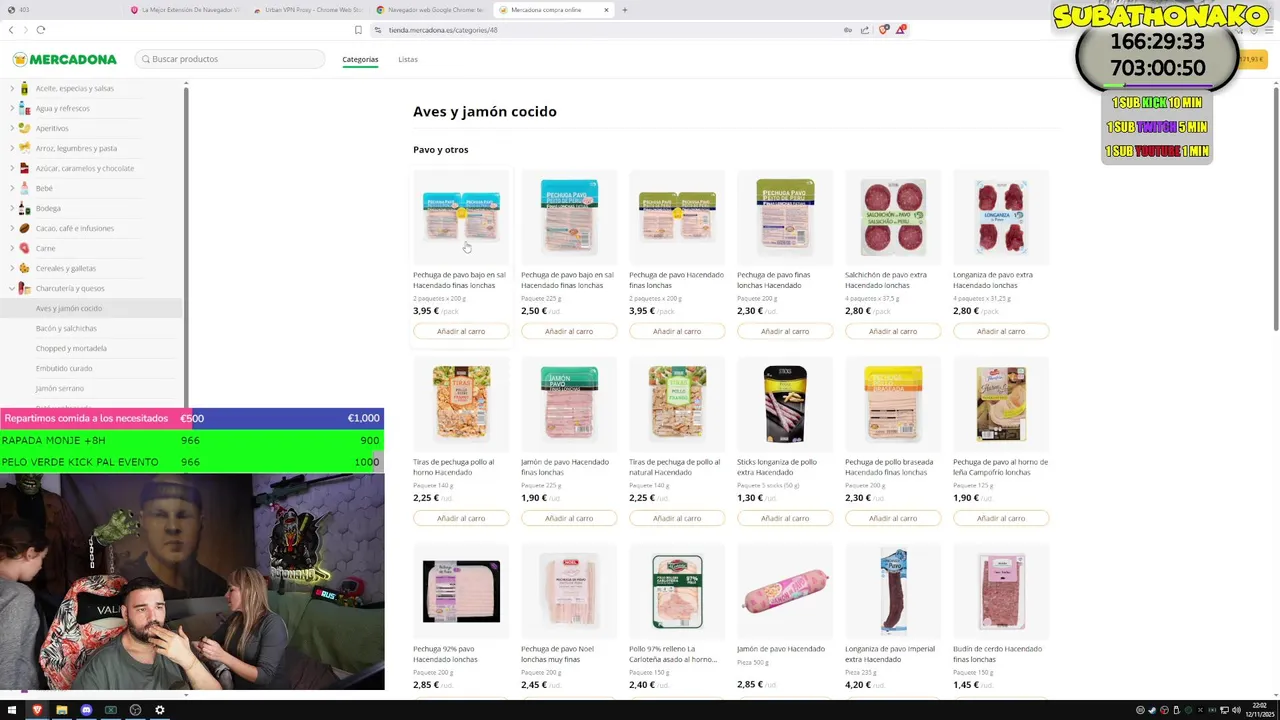This screenshot has height=720, width=1280.
Task: Click the Aceite, especias y salsas category icon
Action: click(x=24, y=88)
